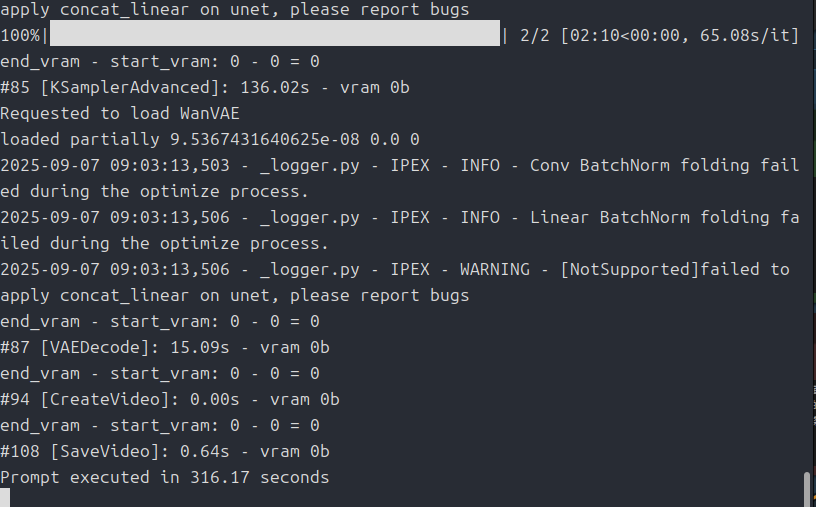Click the 'loaded partially 9.5367431640625e-08' line
Screen dimensions: 816x507
click(210, 139)
